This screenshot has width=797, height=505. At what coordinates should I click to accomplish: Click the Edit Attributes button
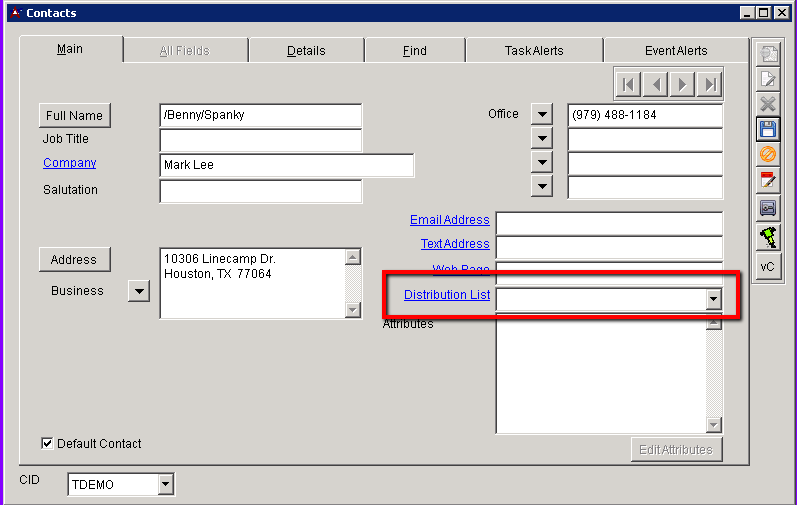(676, 450)
